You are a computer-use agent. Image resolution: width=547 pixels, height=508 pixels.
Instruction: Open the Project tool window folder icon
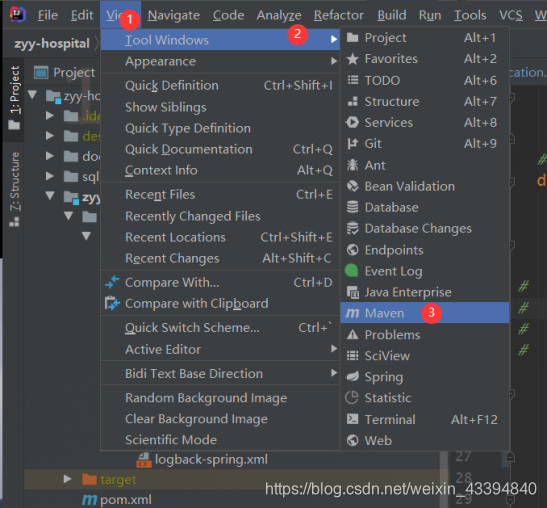click(x=352, y=38)
